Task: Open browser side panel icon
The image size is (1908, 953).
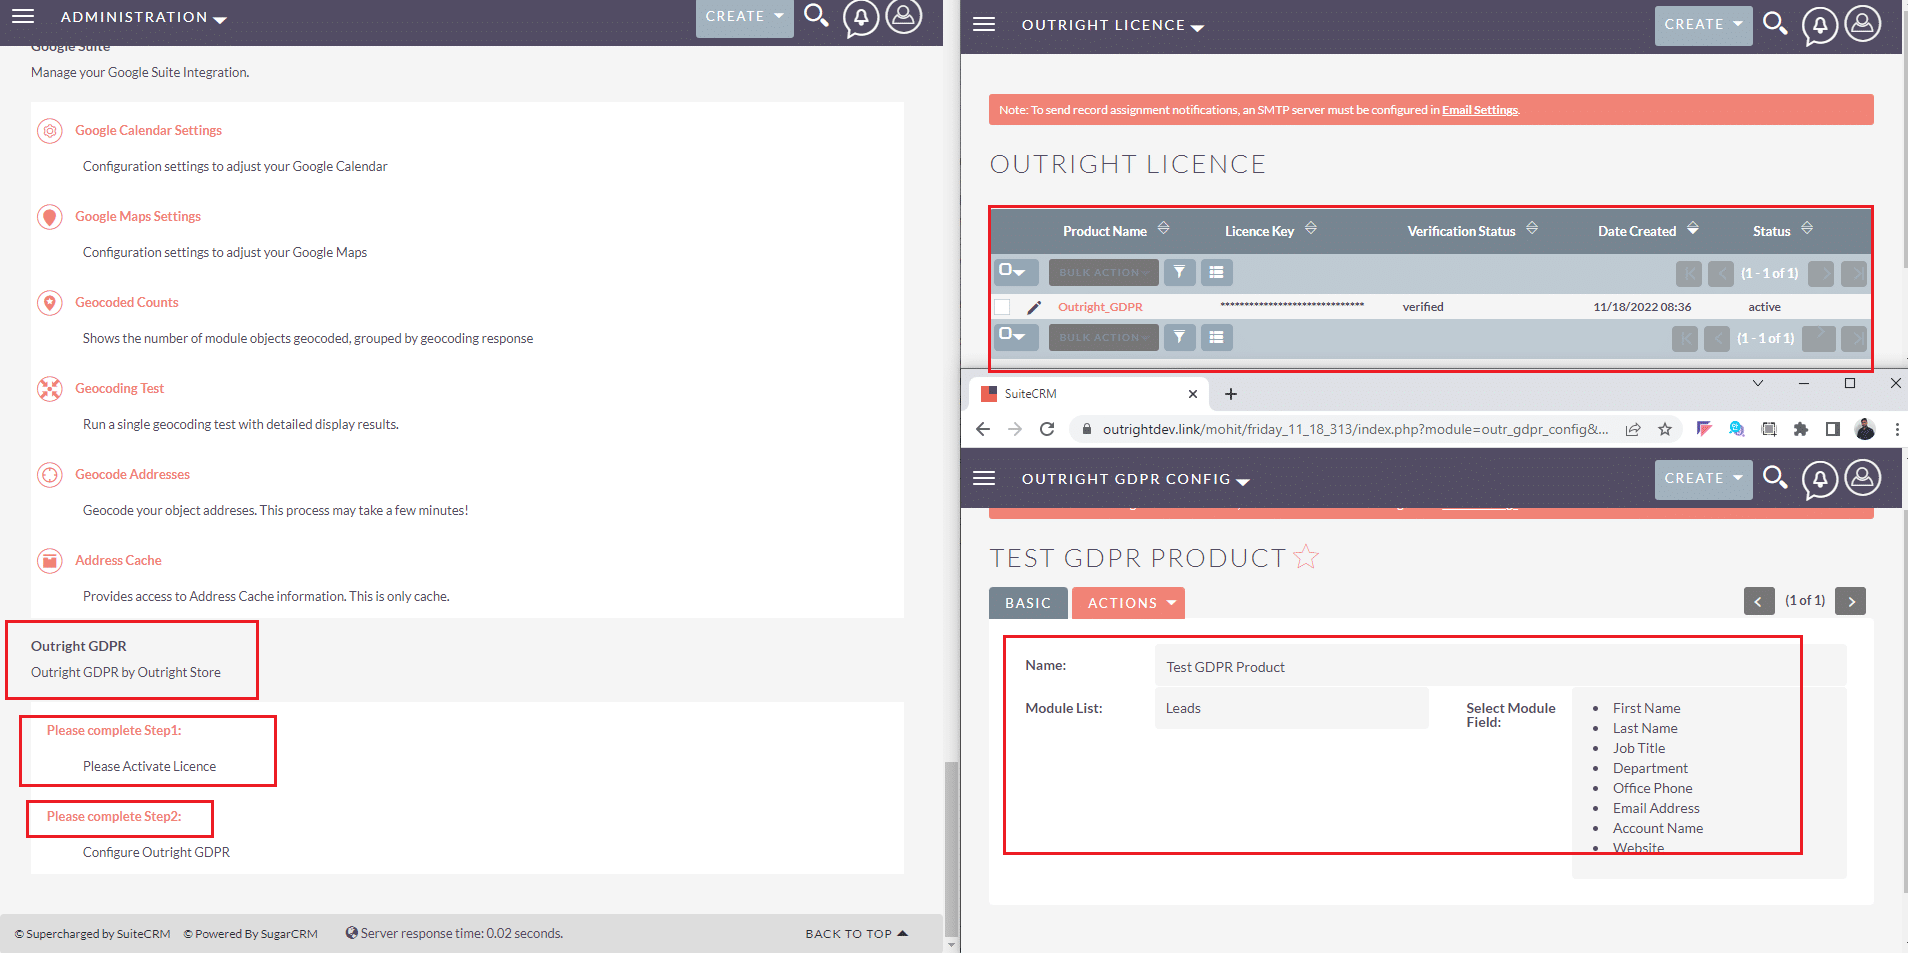Action: 1833,429
